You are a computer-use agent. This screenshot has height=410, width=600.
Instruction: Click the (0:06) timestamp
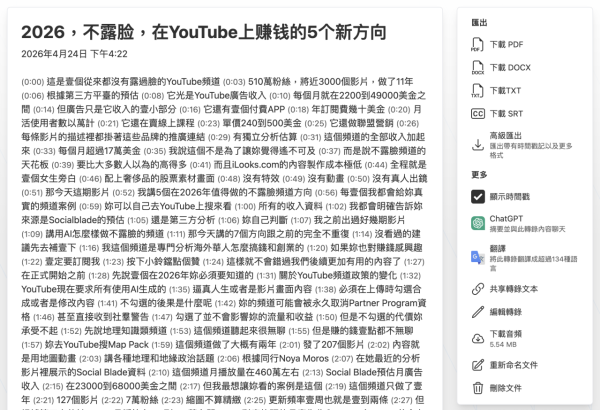tap(33, 96)
